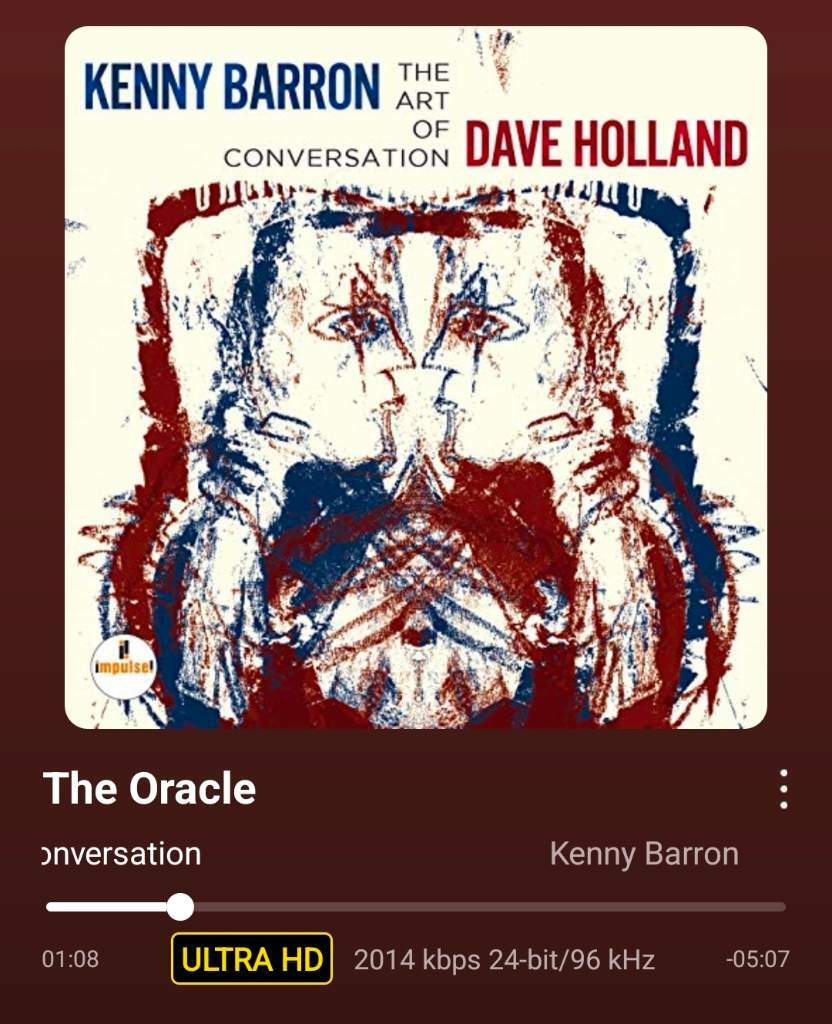The image size is (832, 1024).
Task: Tap the ULTRA HD quality badge
Action: (252, 959)
